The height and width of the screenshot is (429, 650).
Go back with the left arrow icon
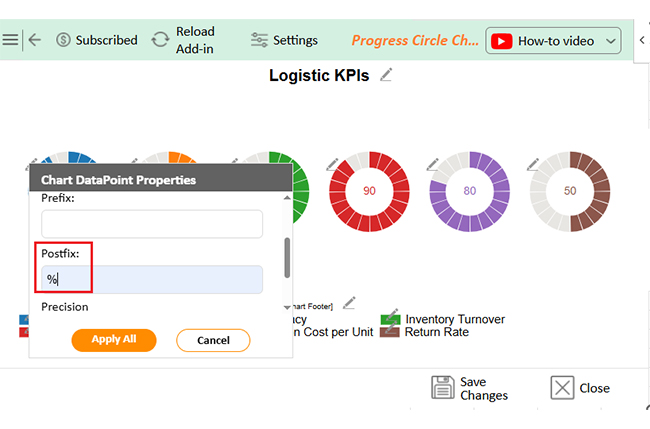(35, 40)
